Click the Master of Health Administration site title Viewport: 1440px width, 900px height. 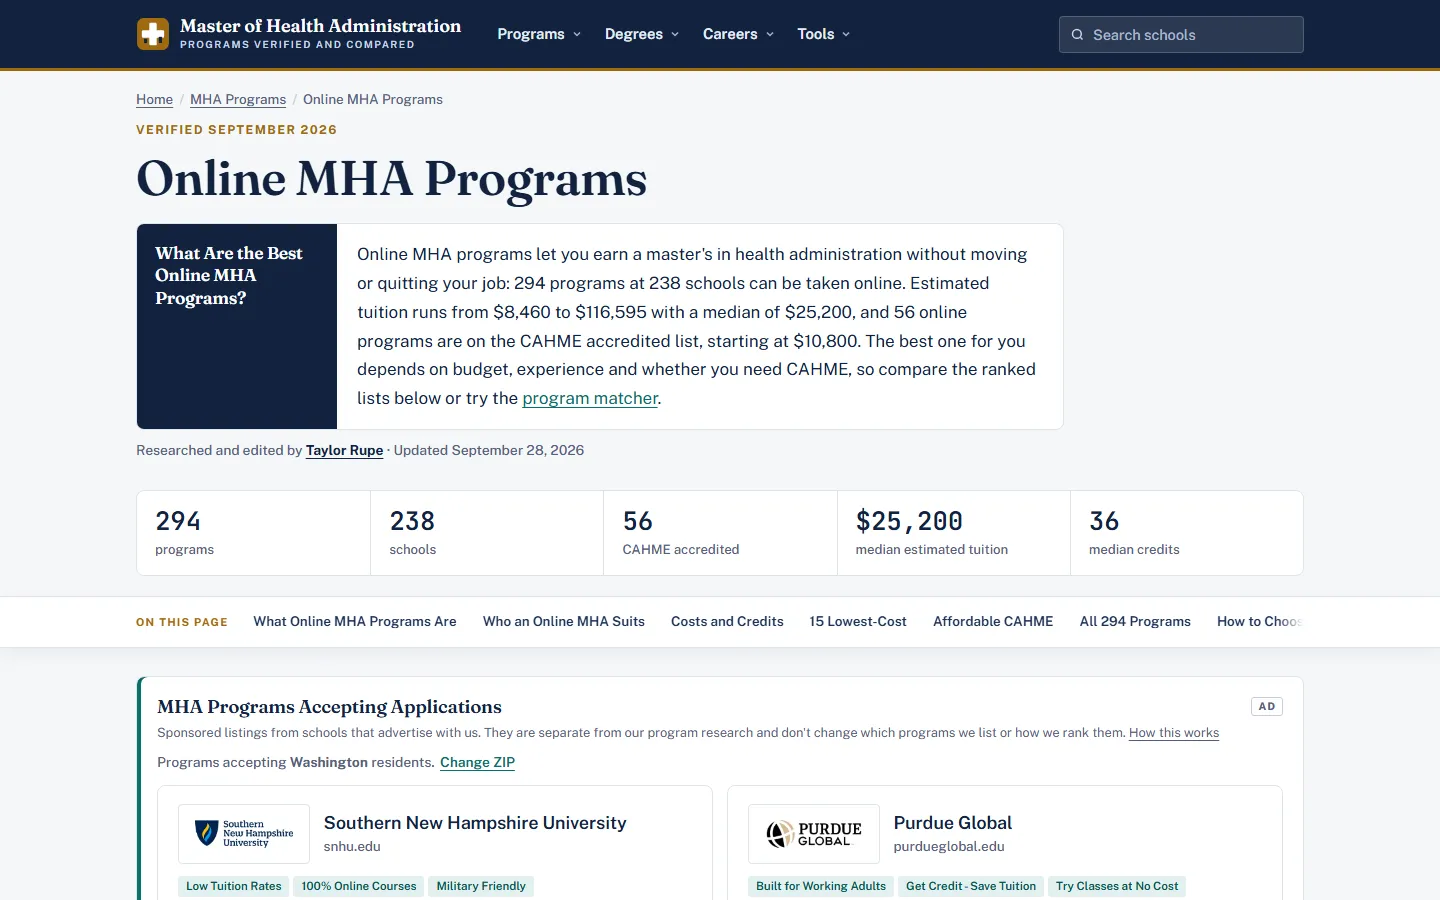(320, 26)
